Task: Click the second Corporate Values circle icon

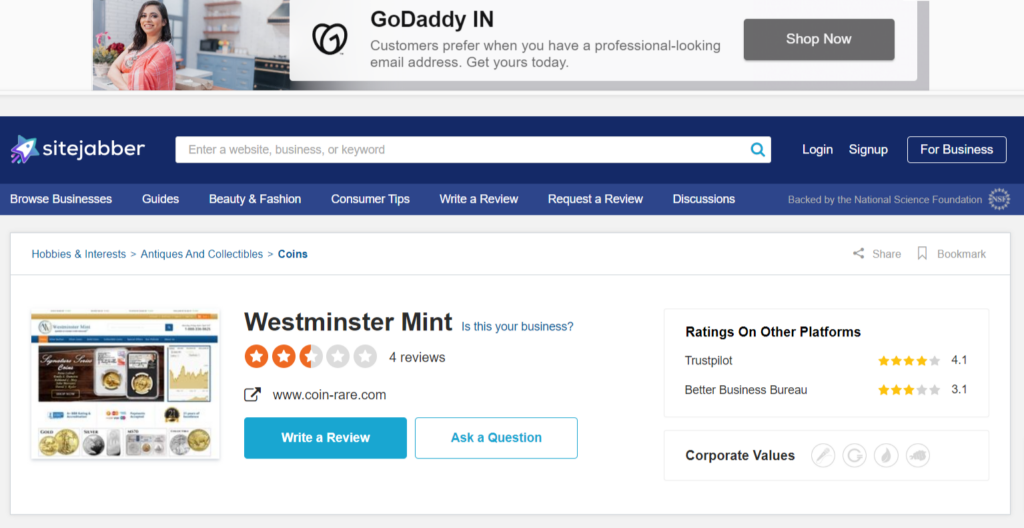Action: coord(854,455)
